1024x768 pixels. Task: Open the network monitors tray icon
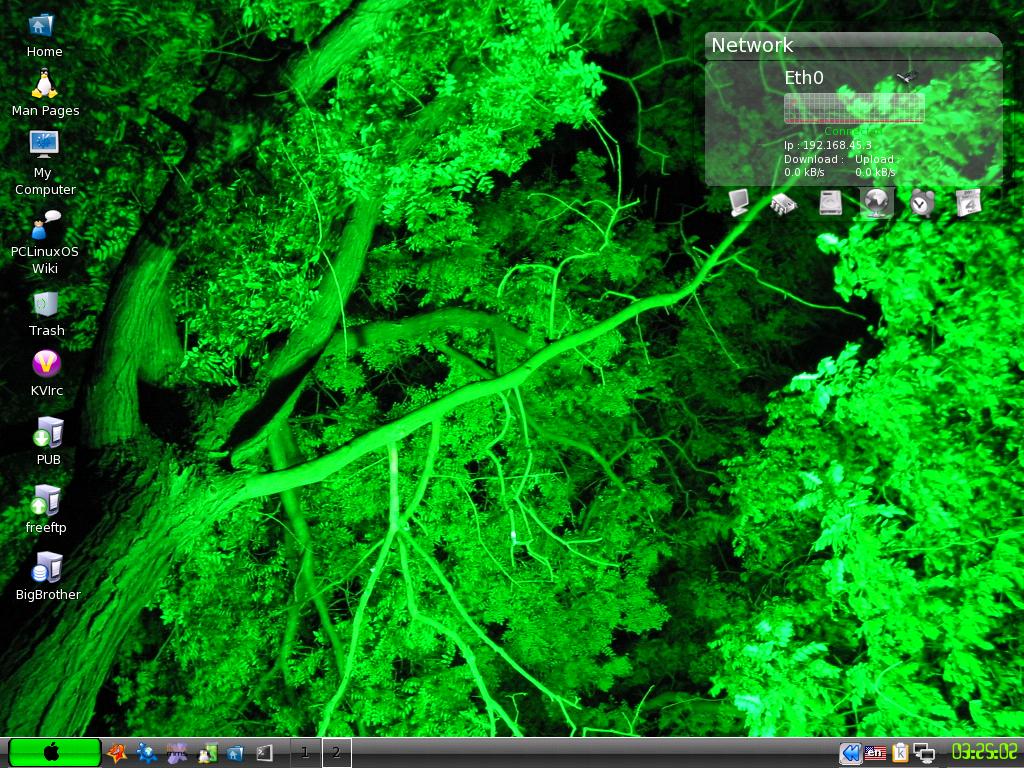click(x=924, y=753)
